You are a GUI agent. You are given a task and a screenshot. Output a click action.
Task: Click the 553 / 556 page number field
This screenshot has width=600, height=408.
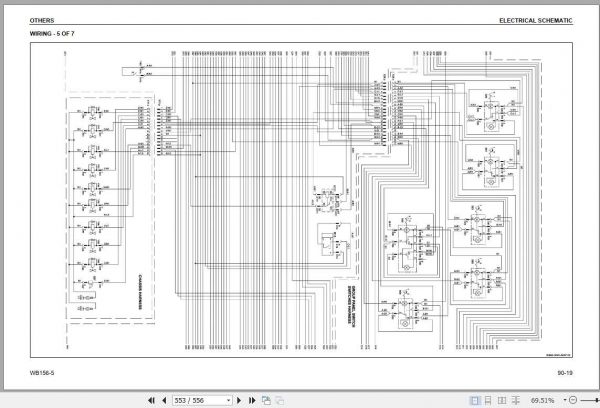(x=199, y=400)
